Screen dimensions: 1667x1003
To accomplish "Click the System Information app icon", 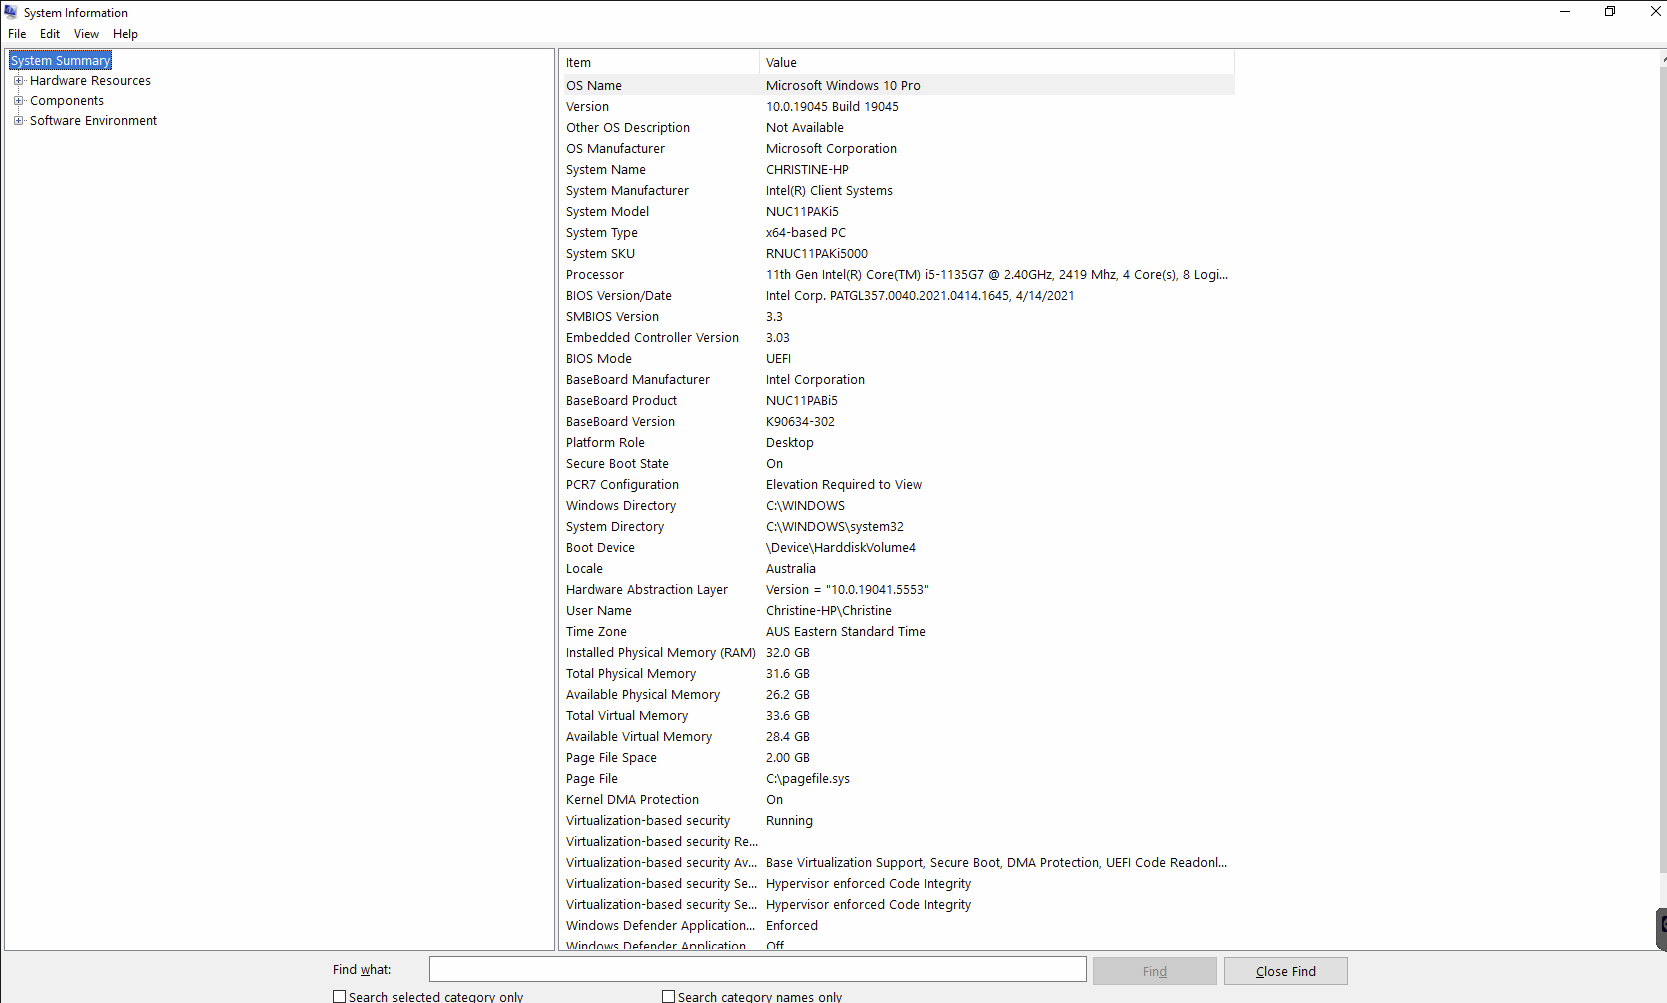I will [x=11, y=12].
